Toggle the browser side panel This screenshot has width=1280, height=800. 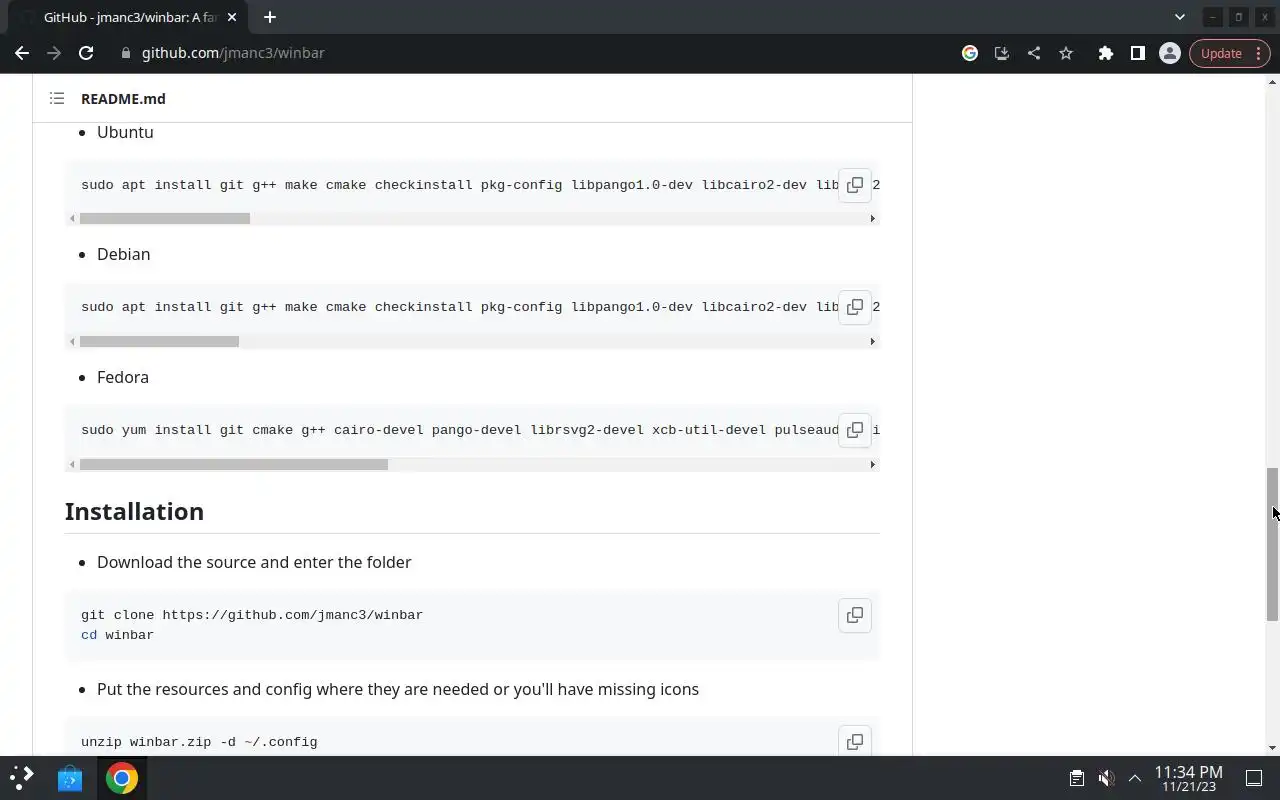click(x=1138, y=53)
